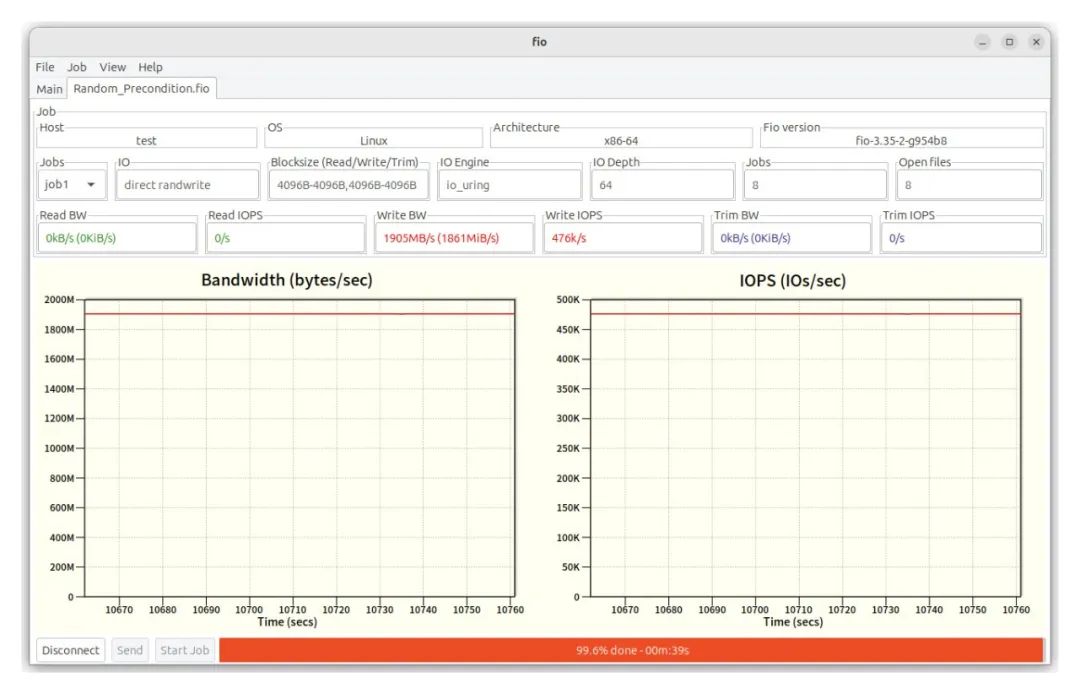Click the Read IOPS value field
The width and height of the screenshot is (1080, 694).
click(x=286, y=238)
